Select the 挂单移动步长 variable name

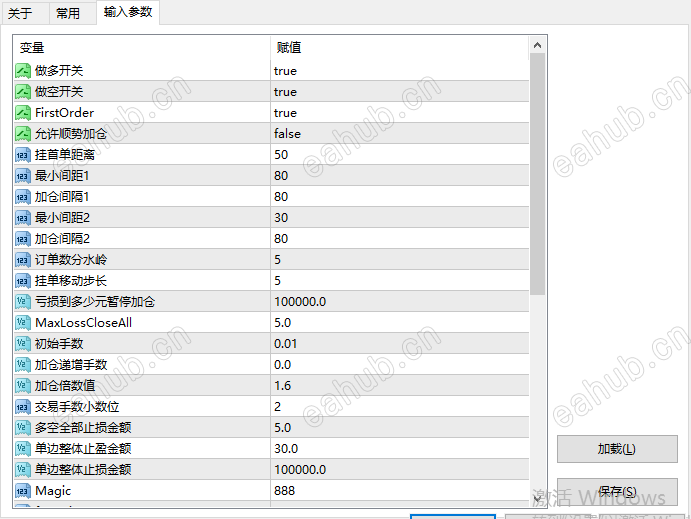[x=71, y=281]
